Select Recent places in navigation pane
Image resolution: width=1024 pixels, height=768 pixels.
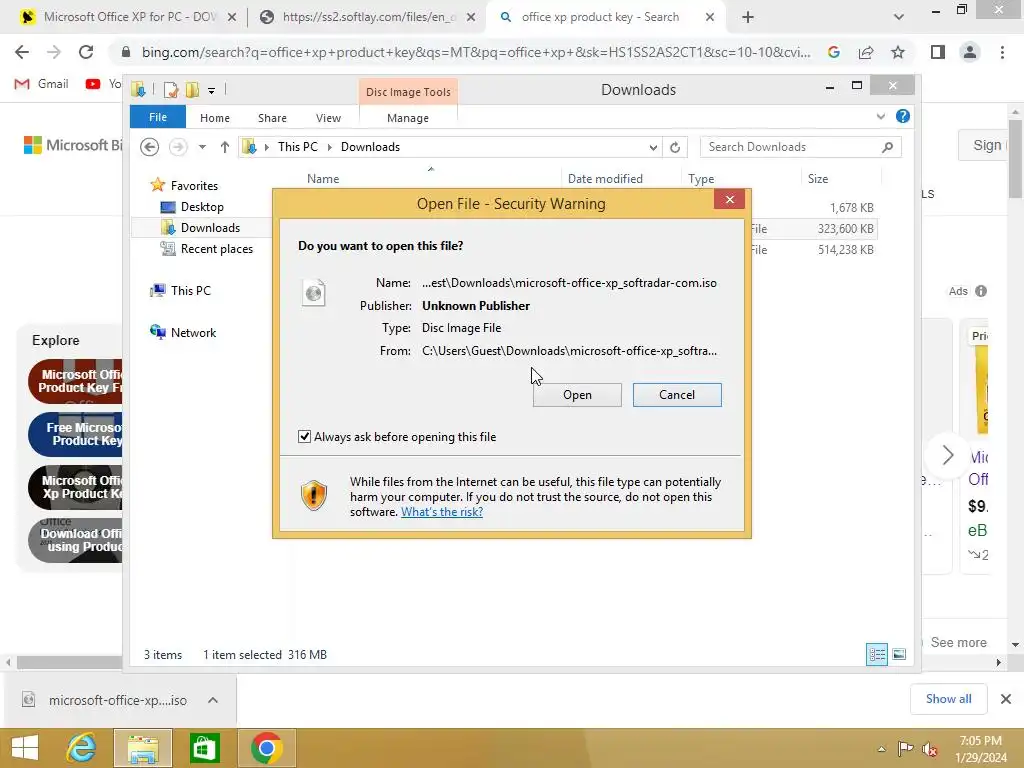[216, 249]
